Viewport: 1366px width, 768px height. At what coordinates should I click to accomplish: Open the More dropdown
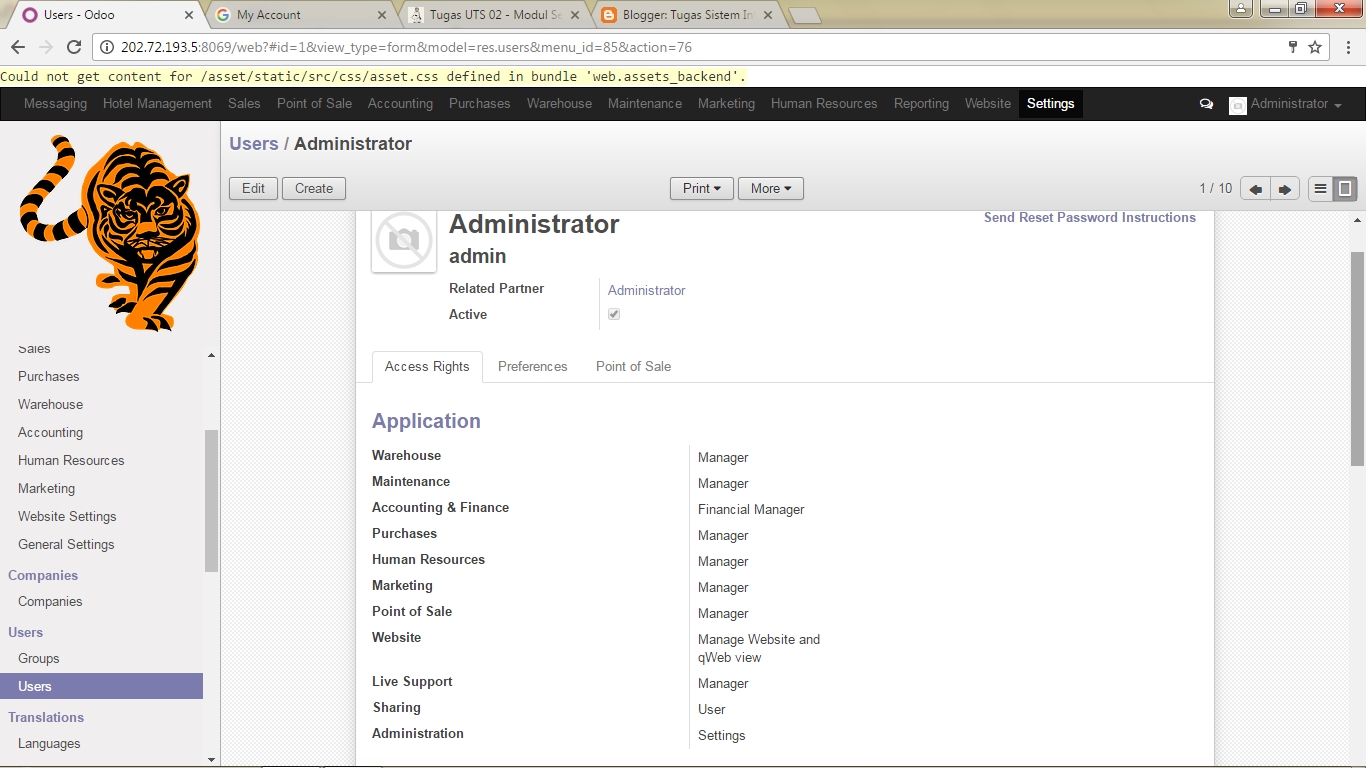click(x=771, y=188)
